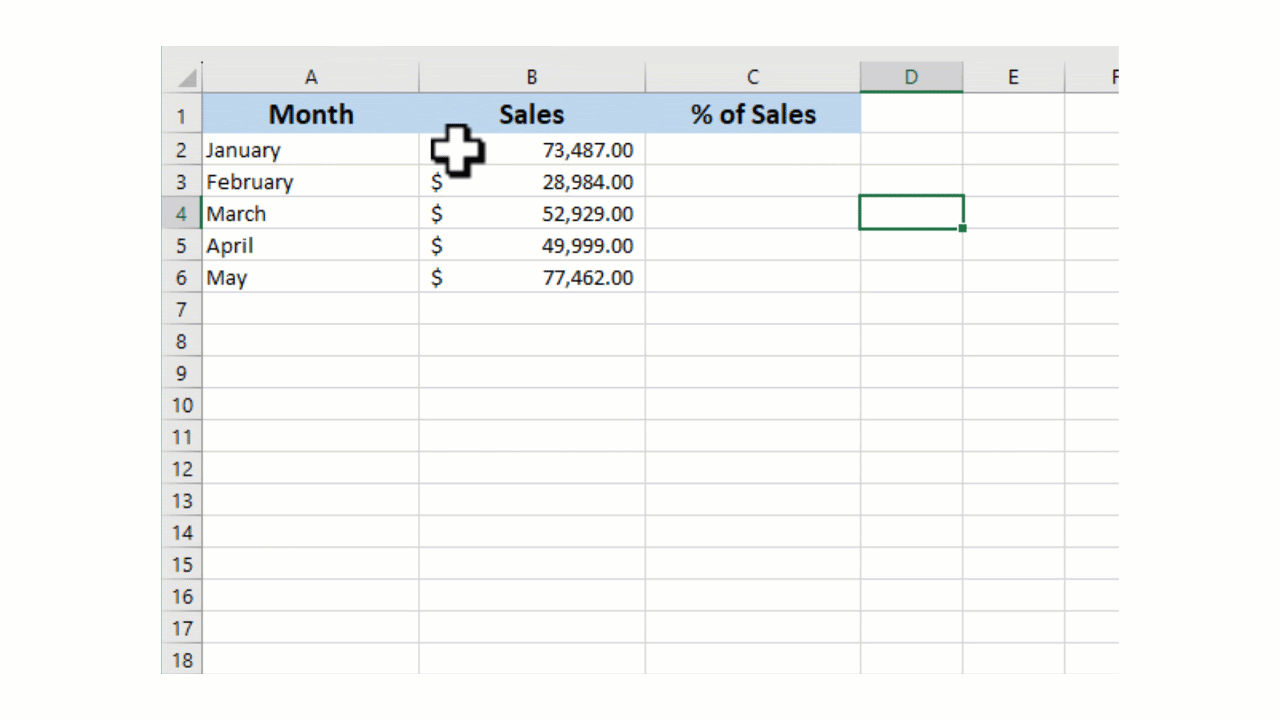1280x720 pixels.
Task: Select row 2 header
Action: tap(181, 150)
